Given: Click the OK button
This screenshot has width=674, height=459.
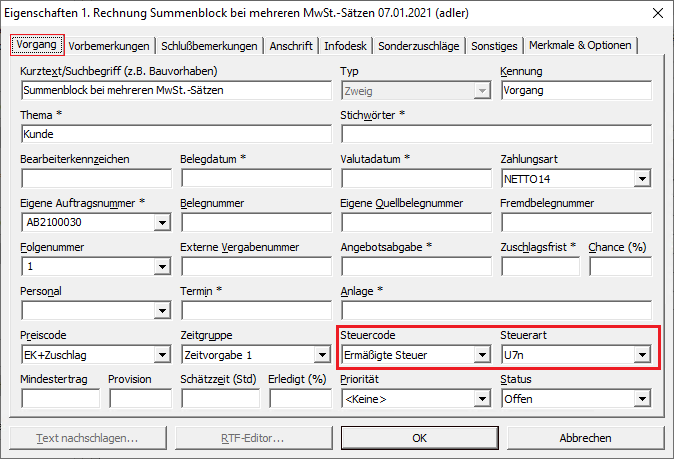Looking at the screenshot, I should point(420,438).
